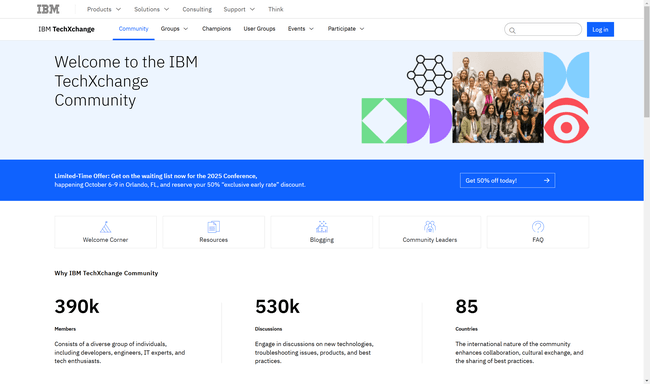Open Think in top navigation
This screenshot has width=650, height=384.
pyautogui.click(x=276, y=9)
